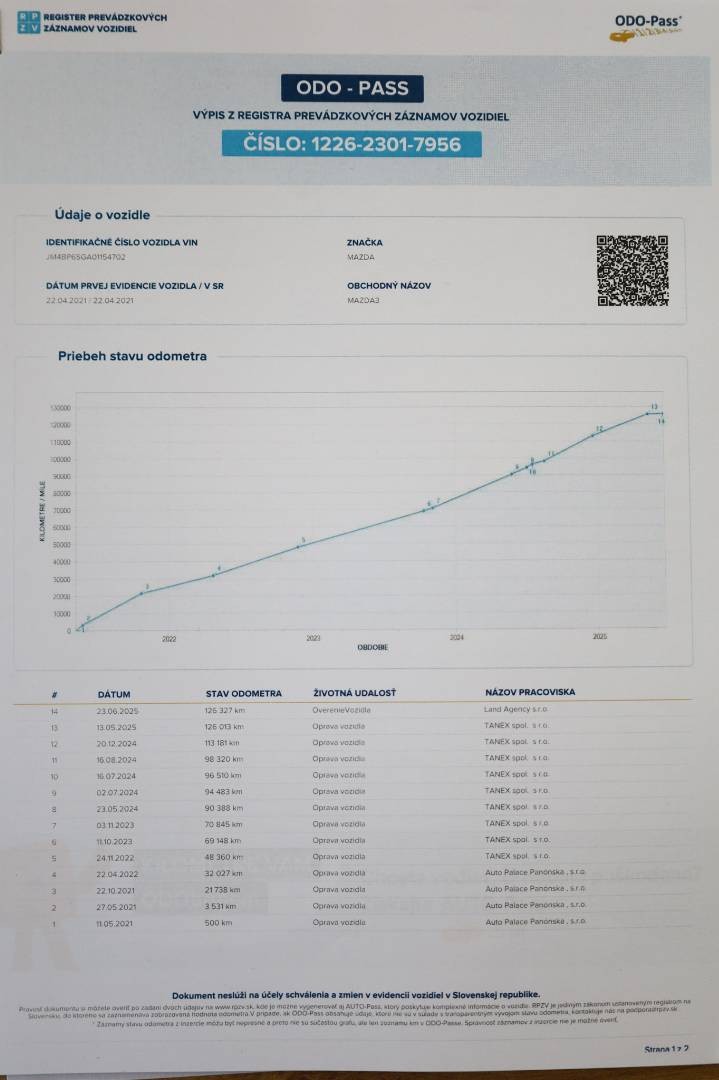
Task: Click the QR code in vehicle data
Action: click(632, 271)
